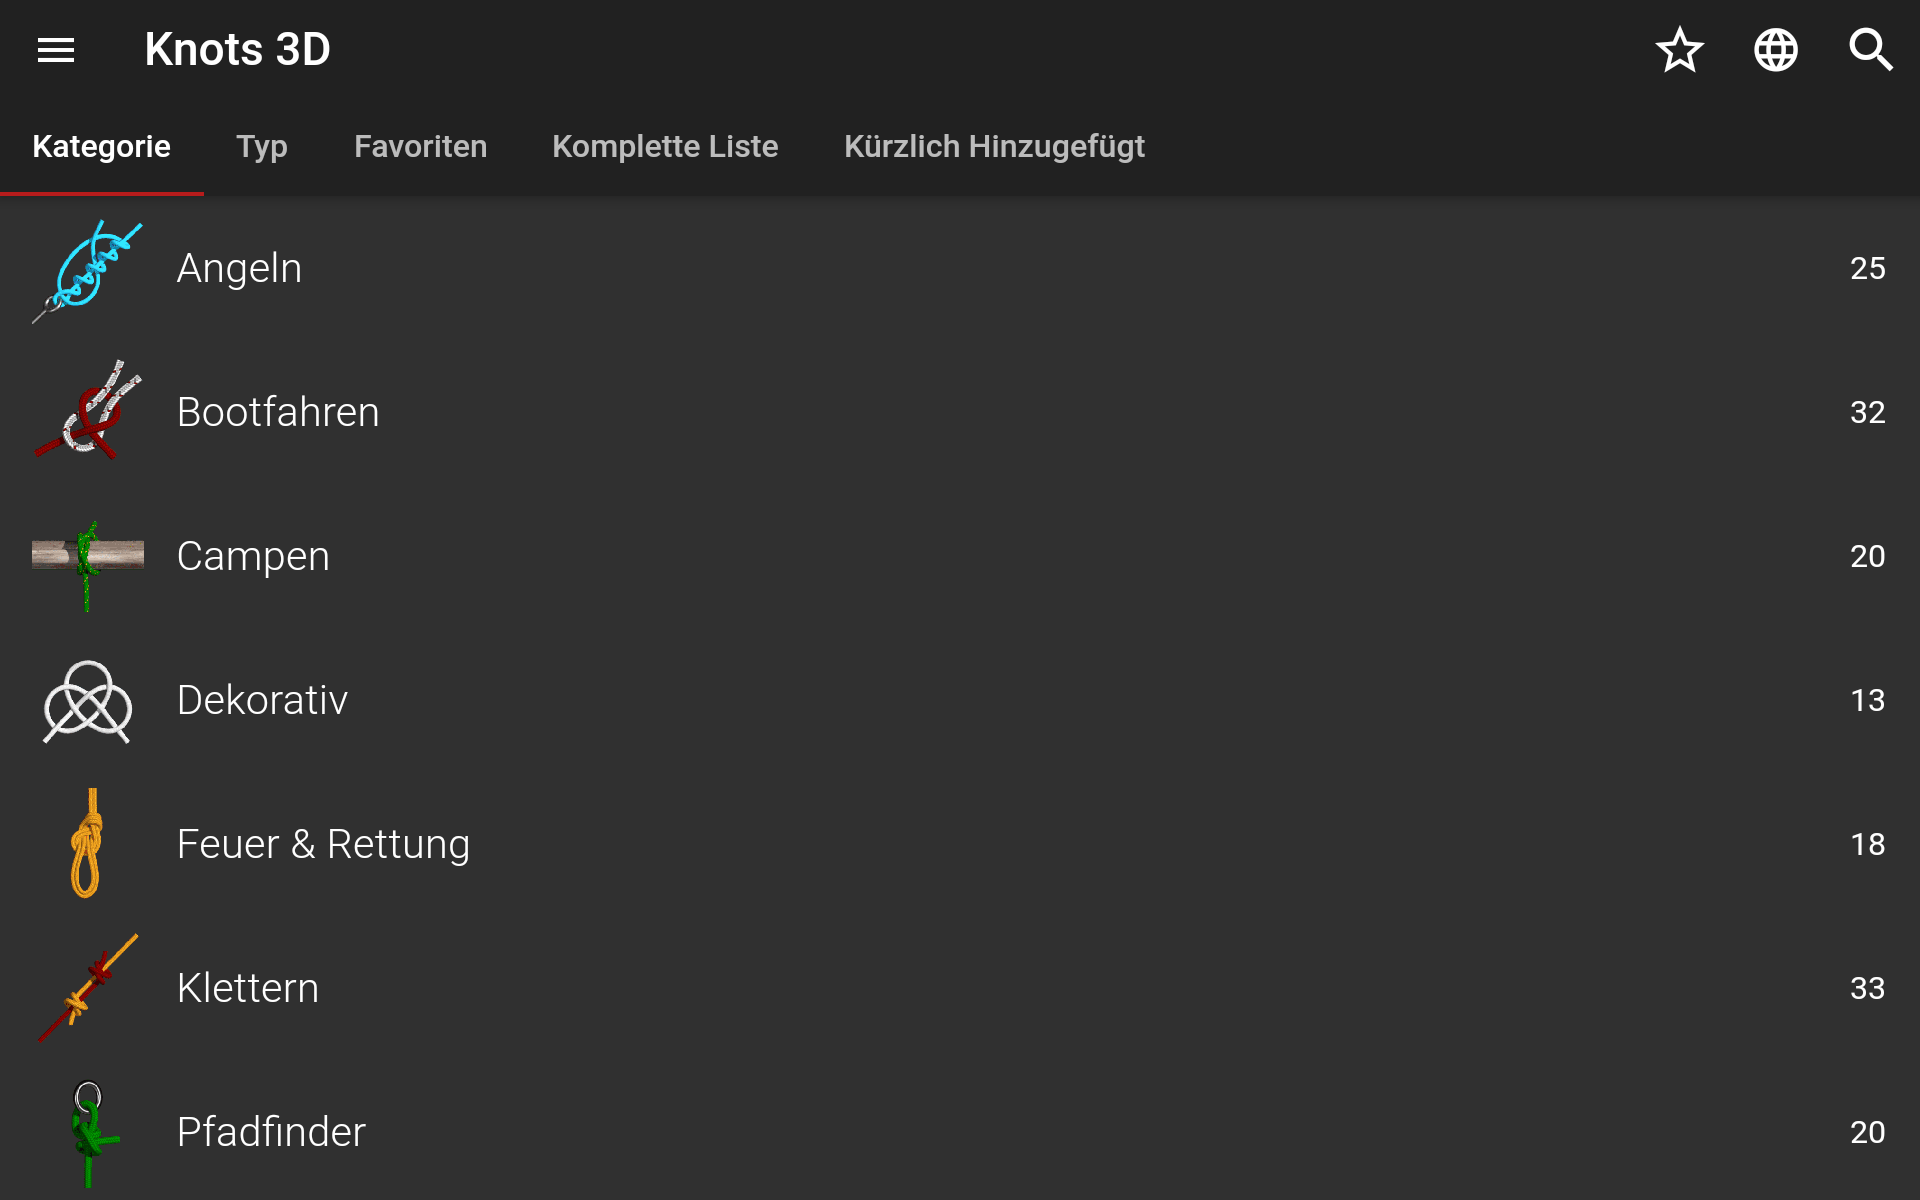Open the language globe icon
The width and height of the screenshot is (1920, 1200).
(1776, 50)
